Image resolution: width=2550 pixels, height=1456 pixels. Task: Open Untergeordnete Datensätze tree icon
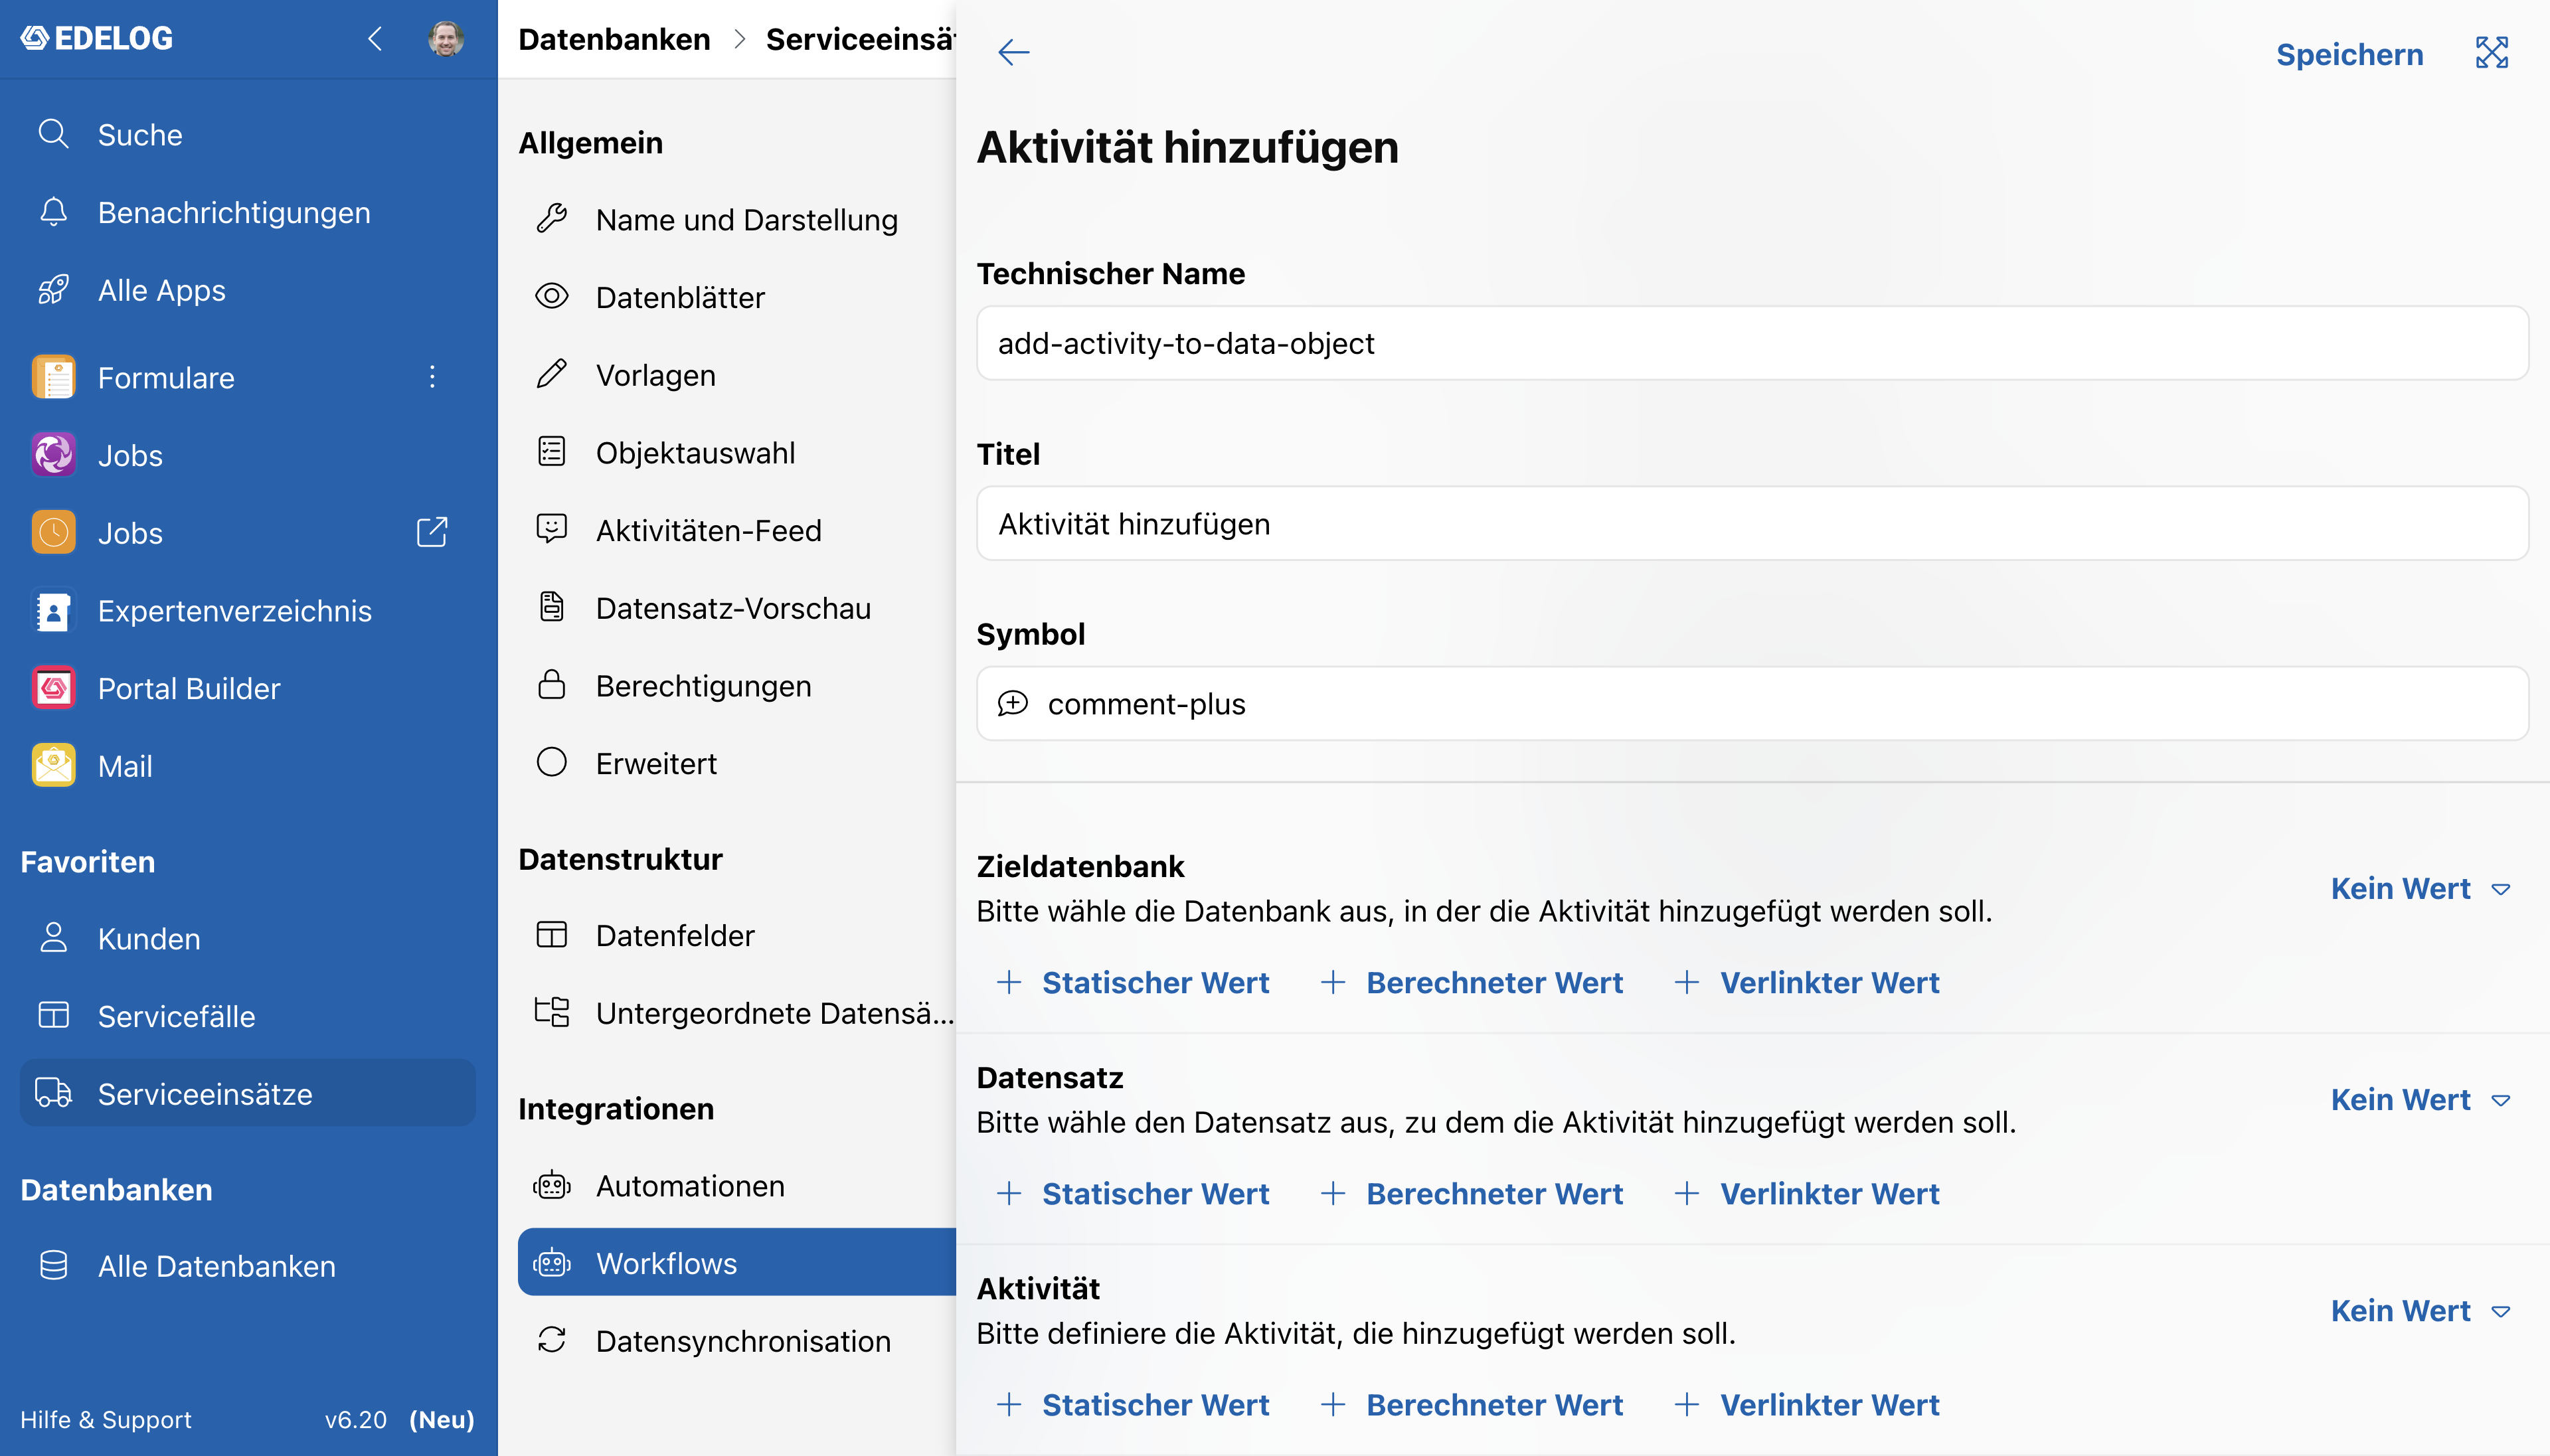click(552, 1012)
